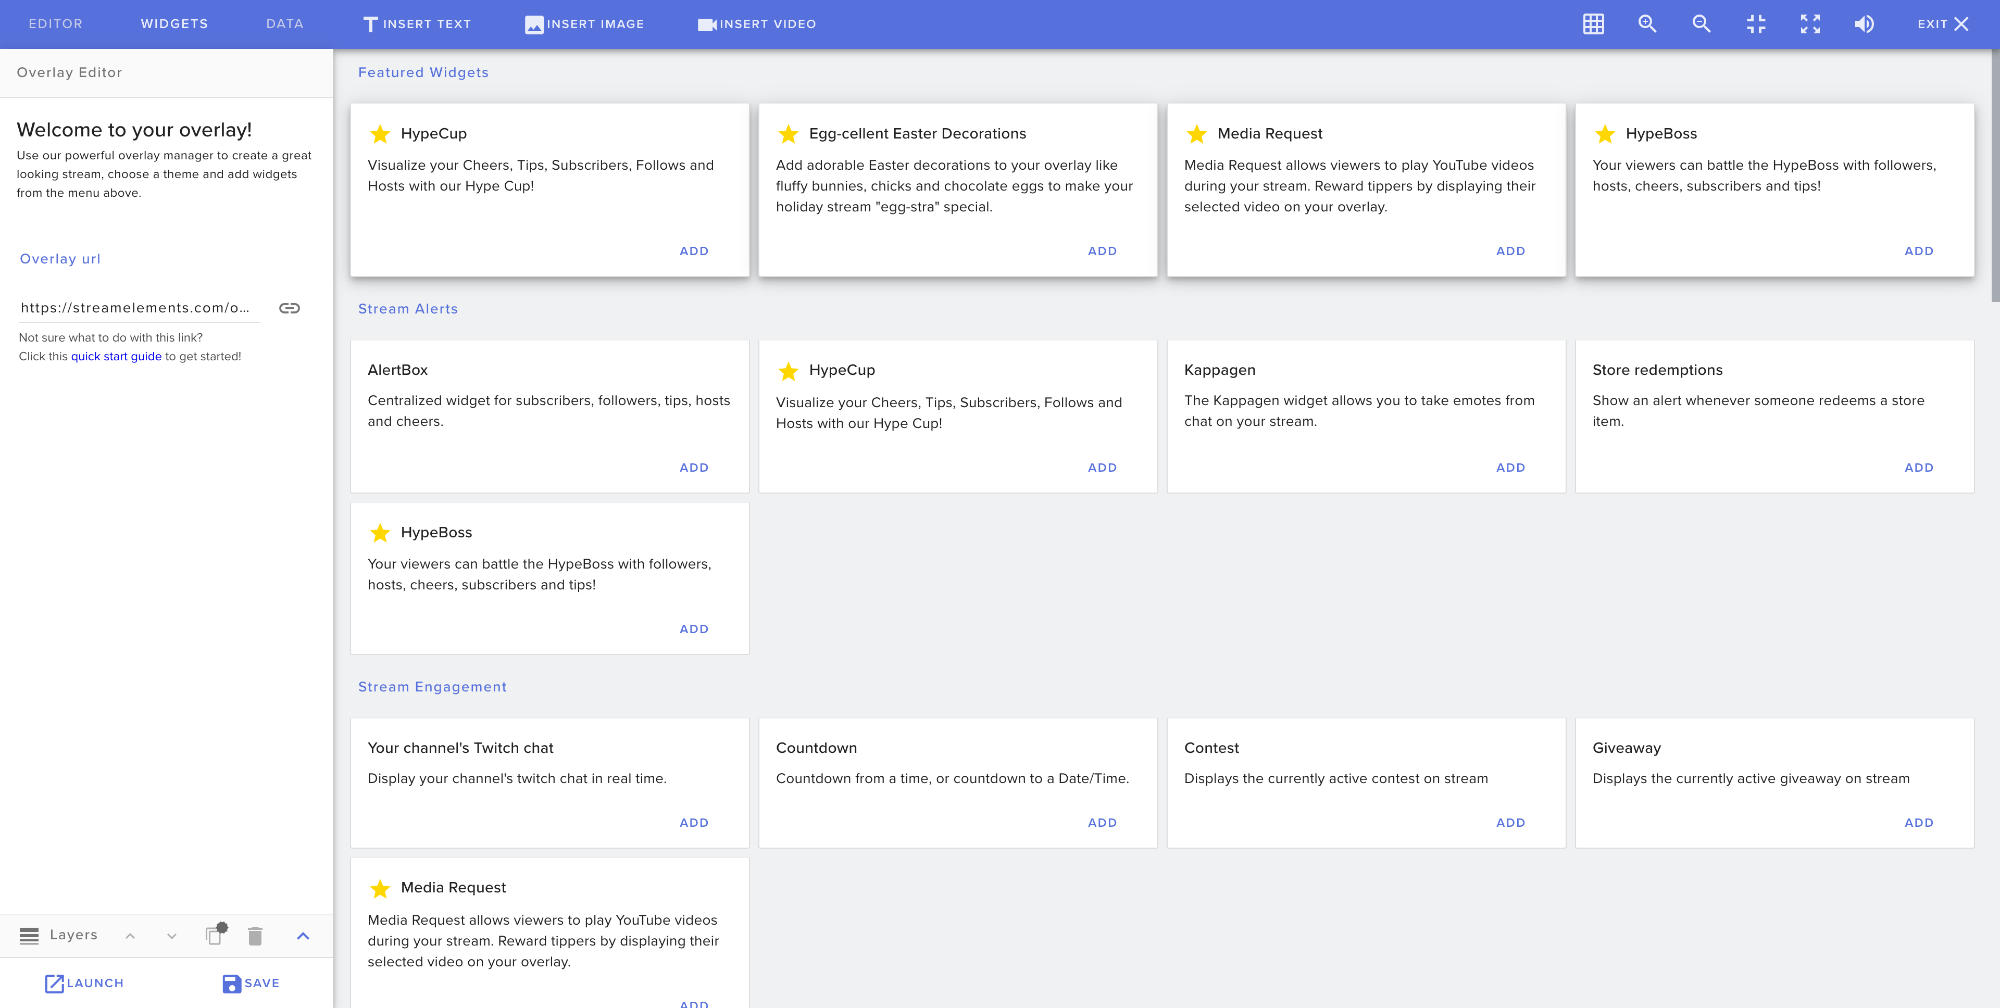Screen dimensions: 2000x1008
Task: Click the delete layer trash icon
Action: point(255,936)
